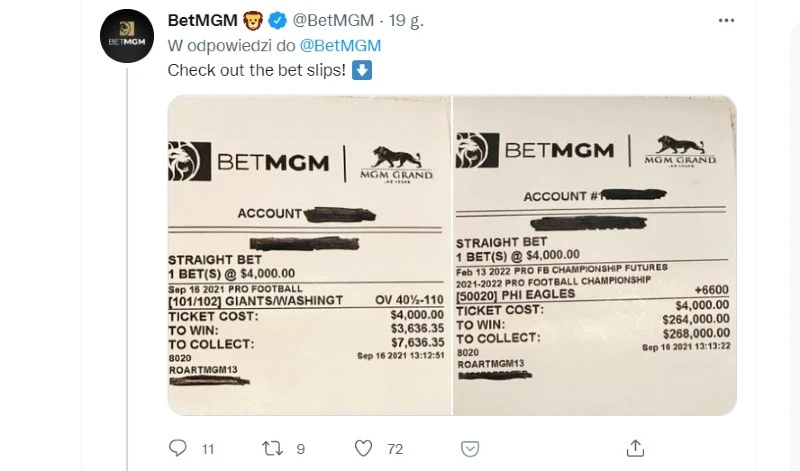Retweet this BetMGM post
800x471 pixels.
pyautogui.click(x=271, y=447)
